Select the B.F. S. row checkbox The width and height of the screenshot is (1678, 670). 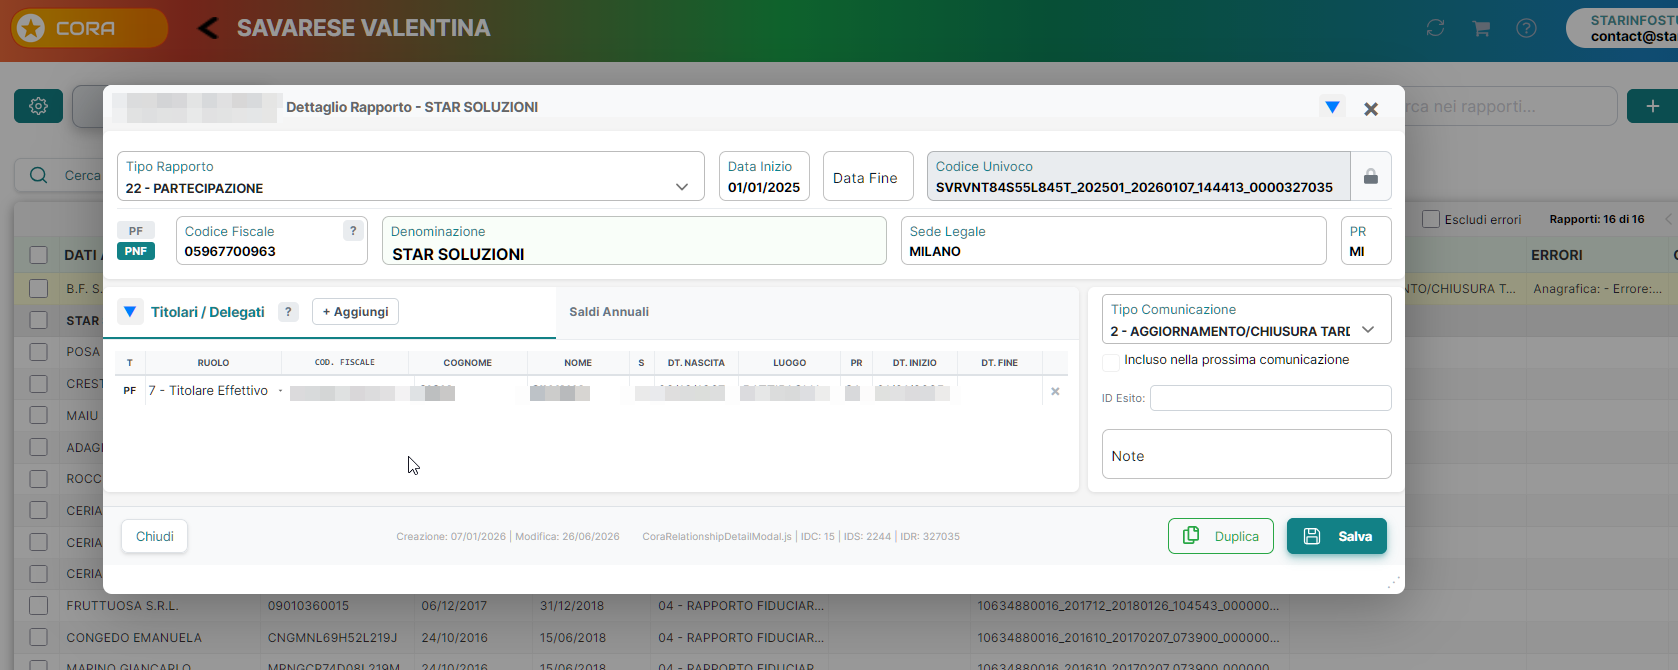[x=38, y=288]
